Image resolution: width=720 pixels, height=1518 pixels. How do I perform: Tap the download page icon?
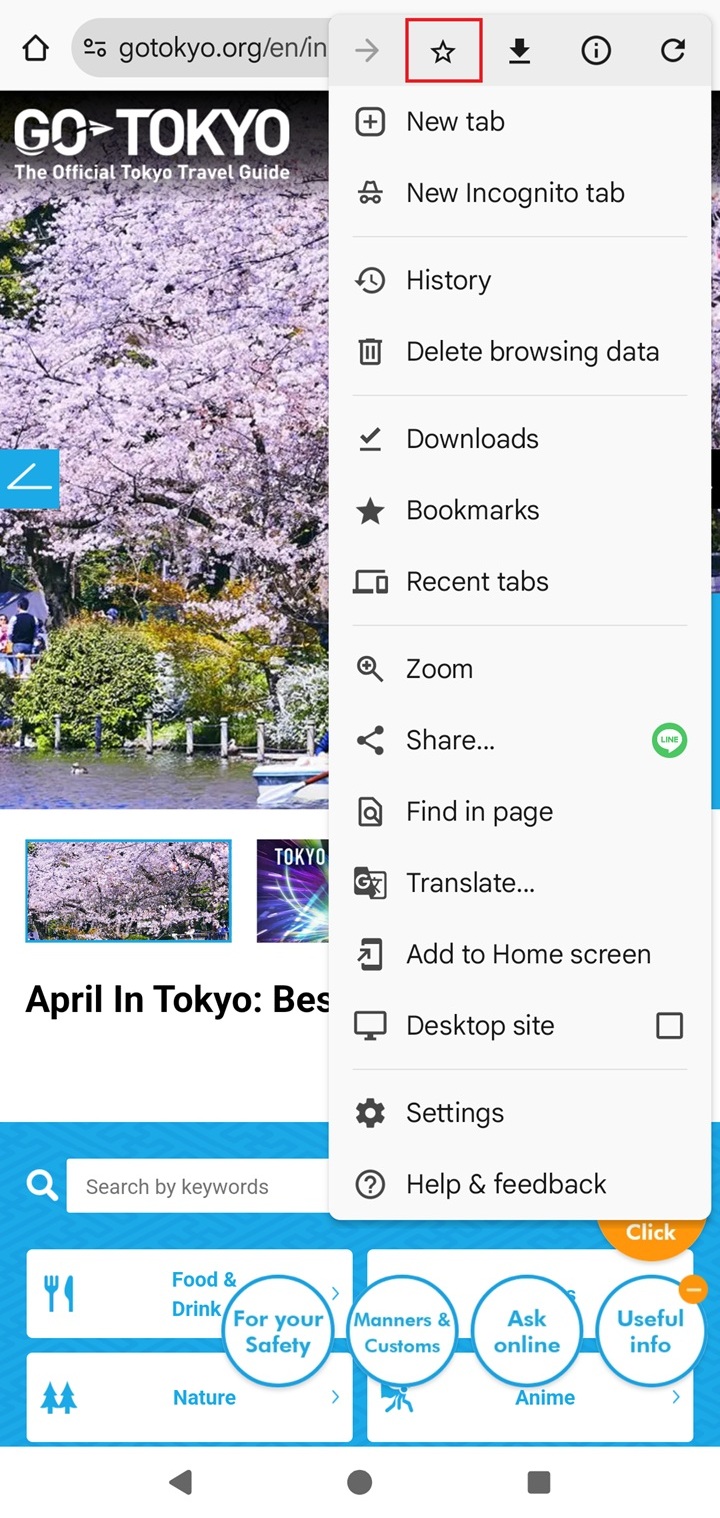point(519,50)
